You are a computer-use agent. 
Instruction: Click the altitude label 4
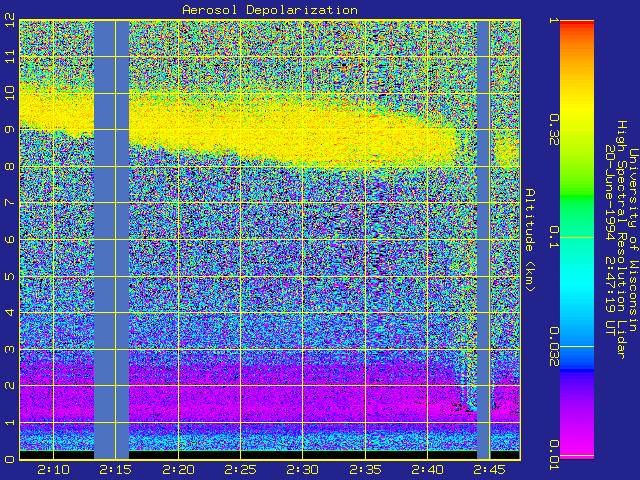9,312
